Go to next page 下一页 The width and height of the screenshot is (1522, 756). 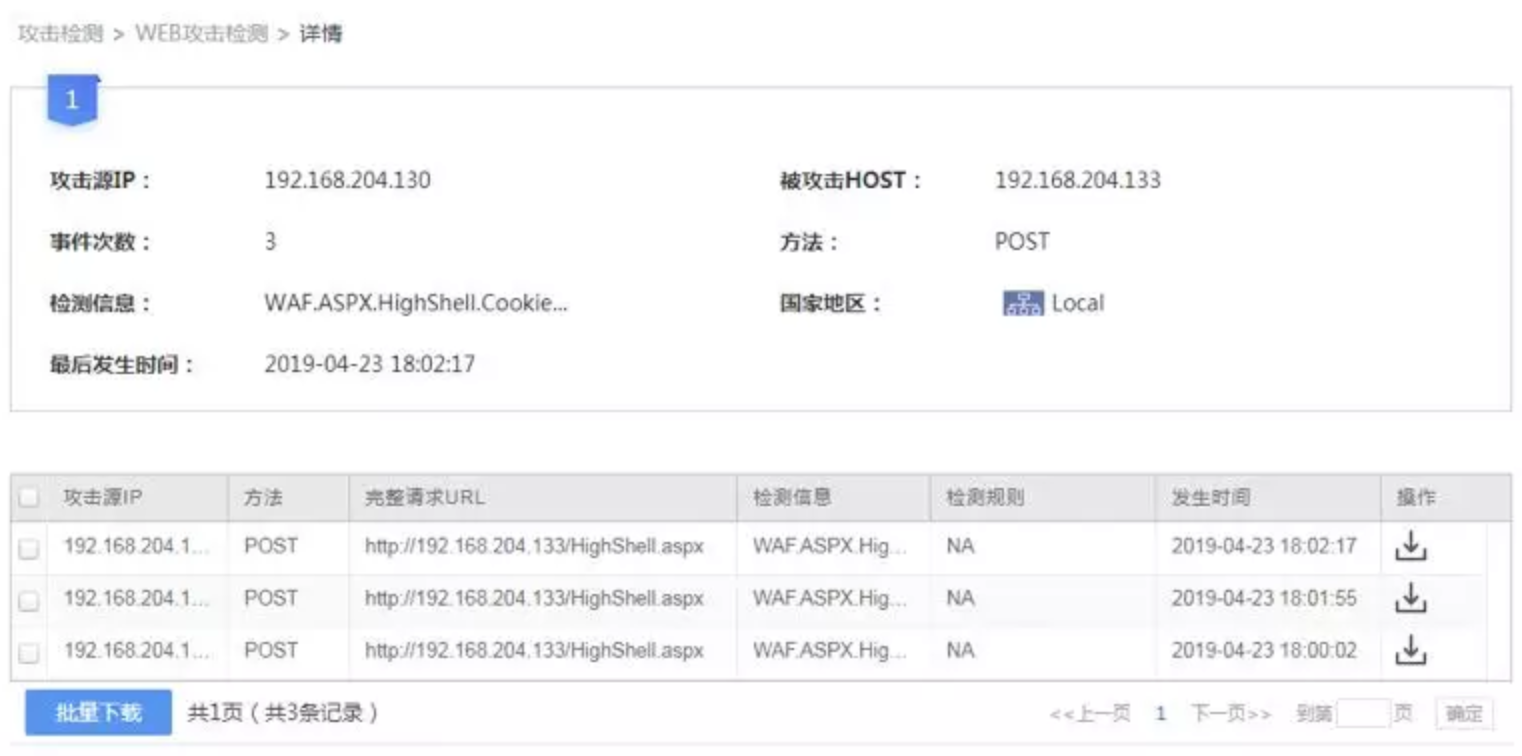click(1231, 714)
